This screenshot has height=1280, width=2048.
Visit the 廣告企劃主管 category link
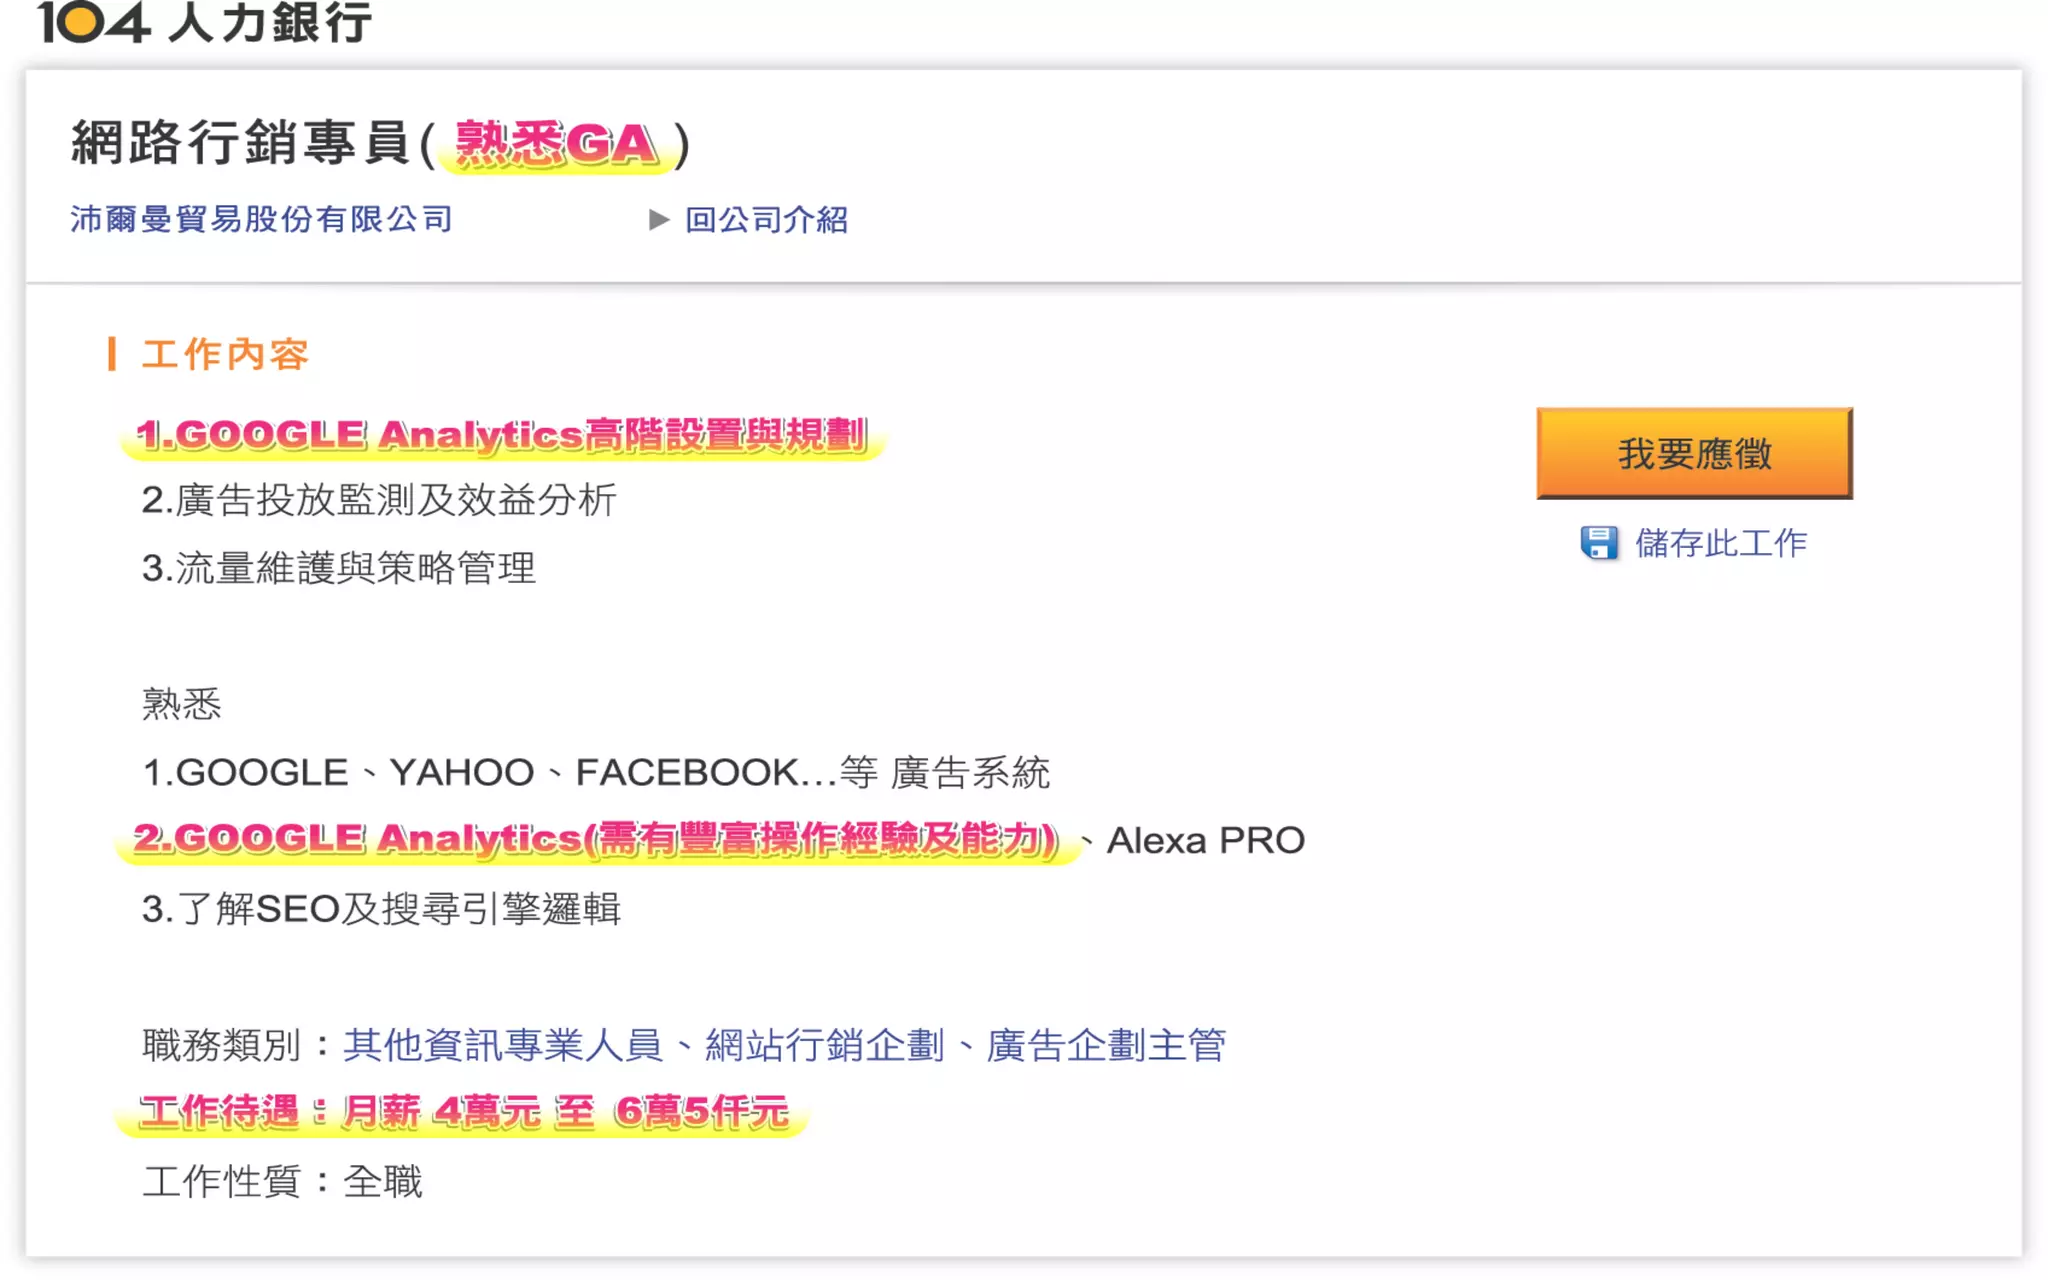1106,1045
